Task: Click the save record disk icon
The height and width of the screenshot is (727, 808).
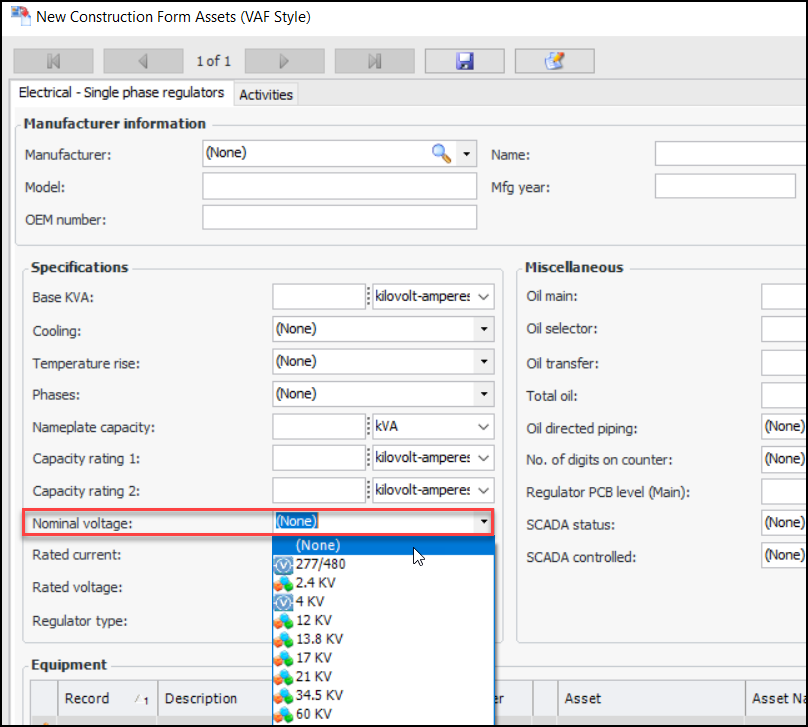Action: coord(464,61)
